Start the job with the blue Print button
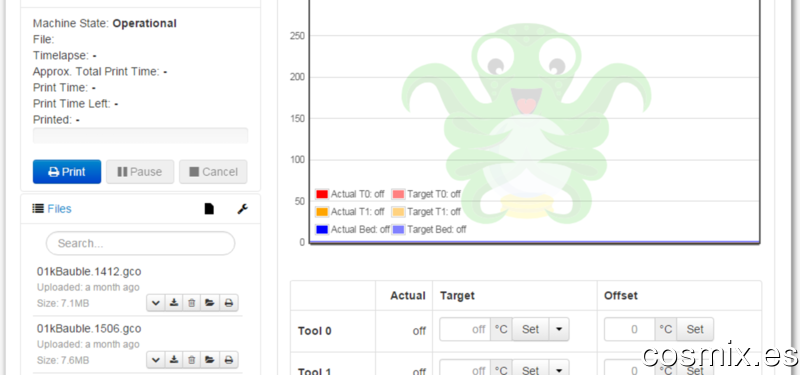Viewport: 800px width, 375px height. [67, 172]
